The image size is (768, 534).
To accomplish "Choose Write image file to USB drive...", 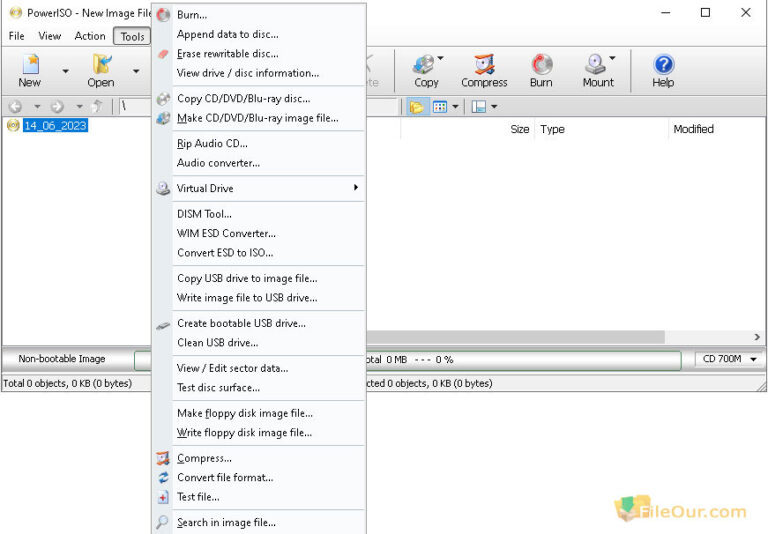I will tap(260, 298).
